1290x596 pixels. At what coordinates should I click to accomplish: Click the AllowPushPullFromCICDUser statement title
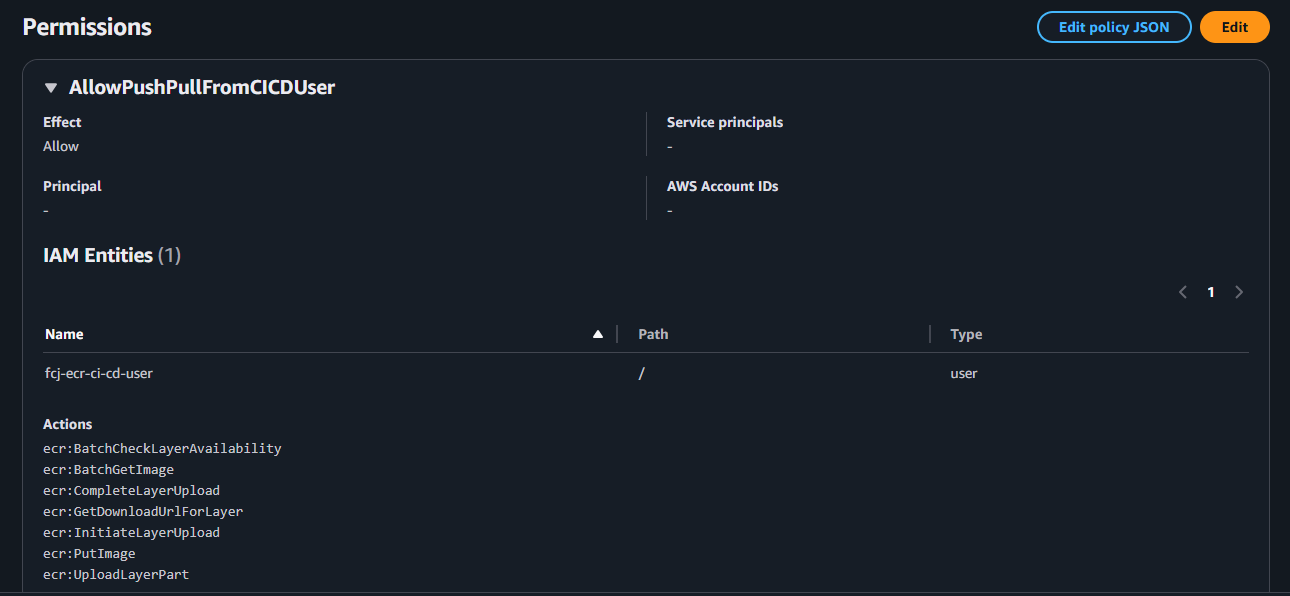pos(202,87)
